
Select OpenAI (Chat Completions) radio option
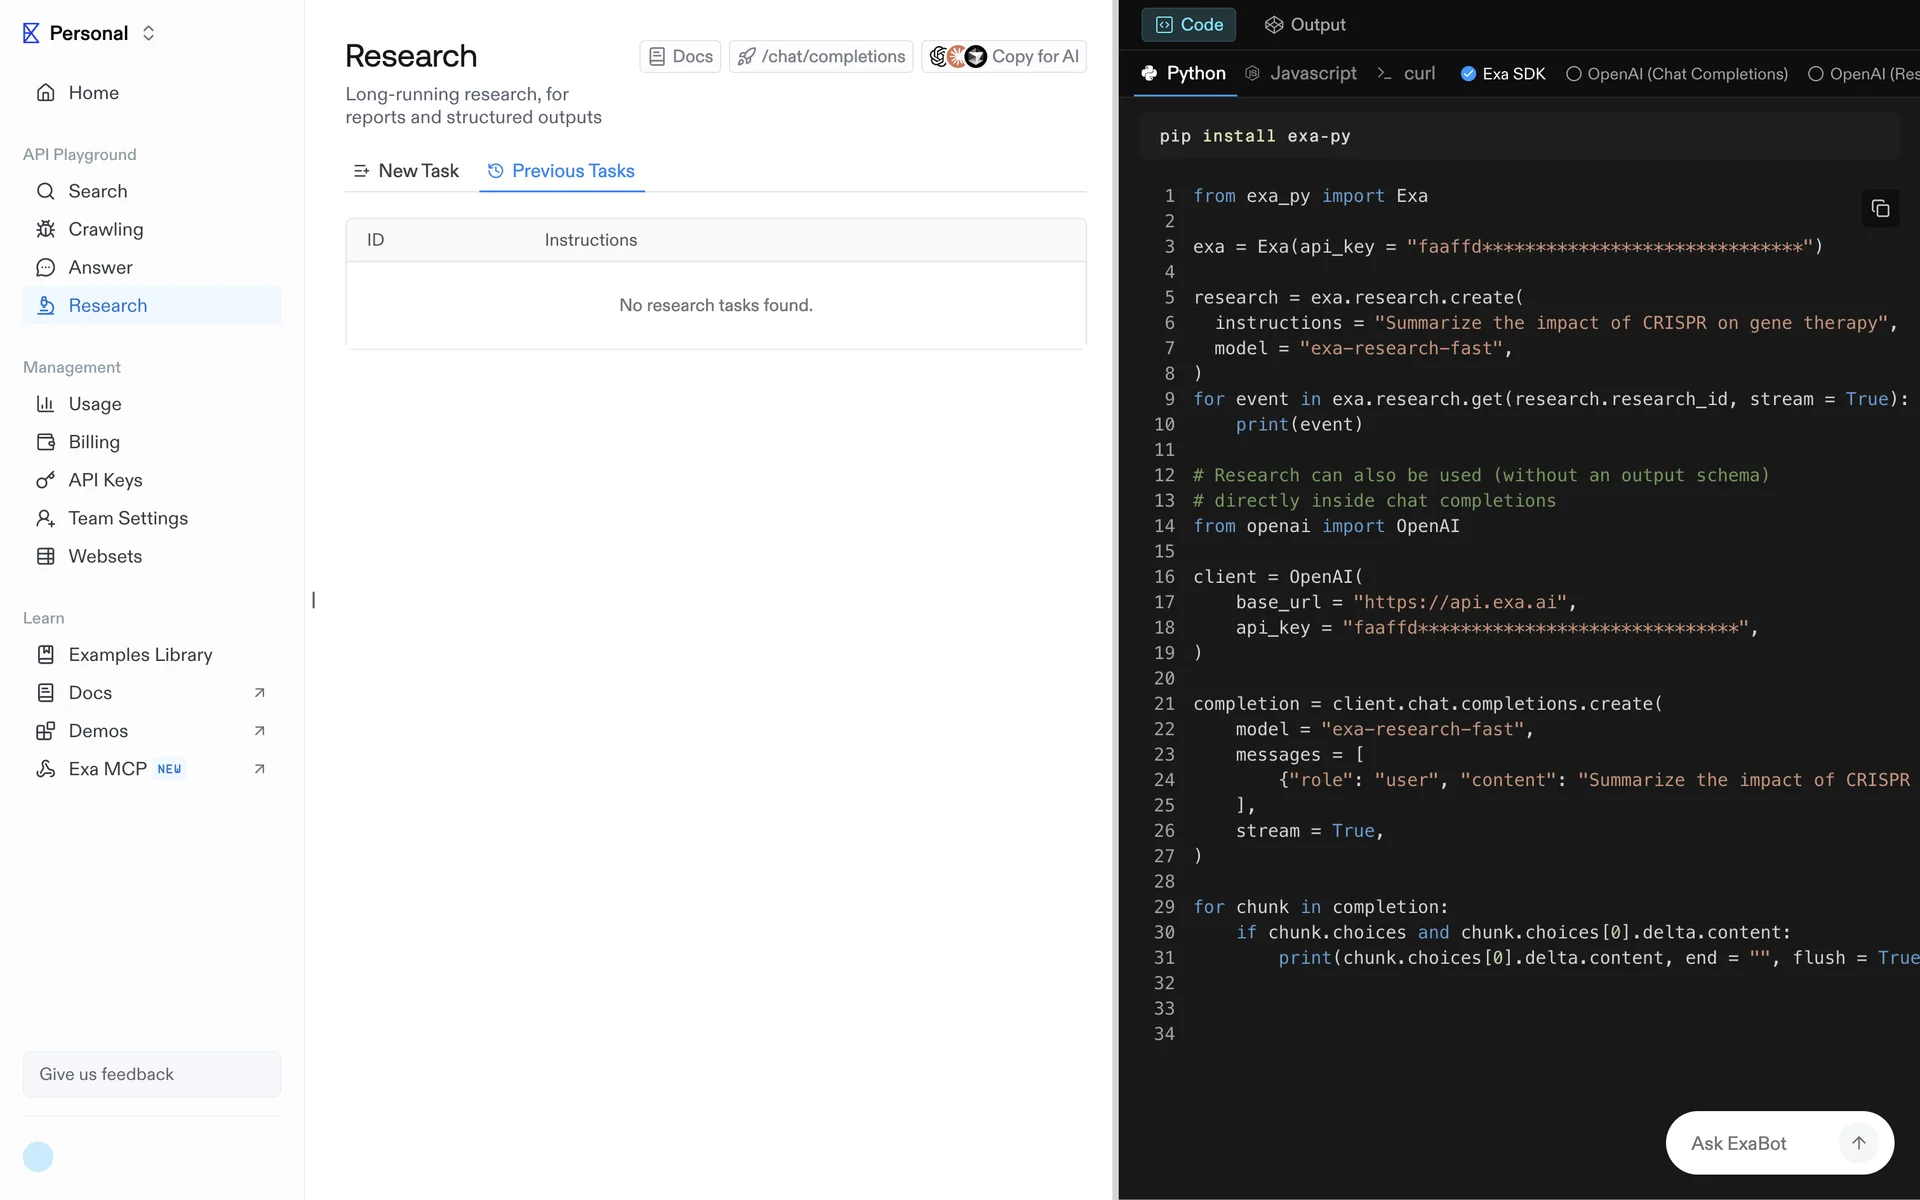pyautogui.click(x=1573, y=74)
